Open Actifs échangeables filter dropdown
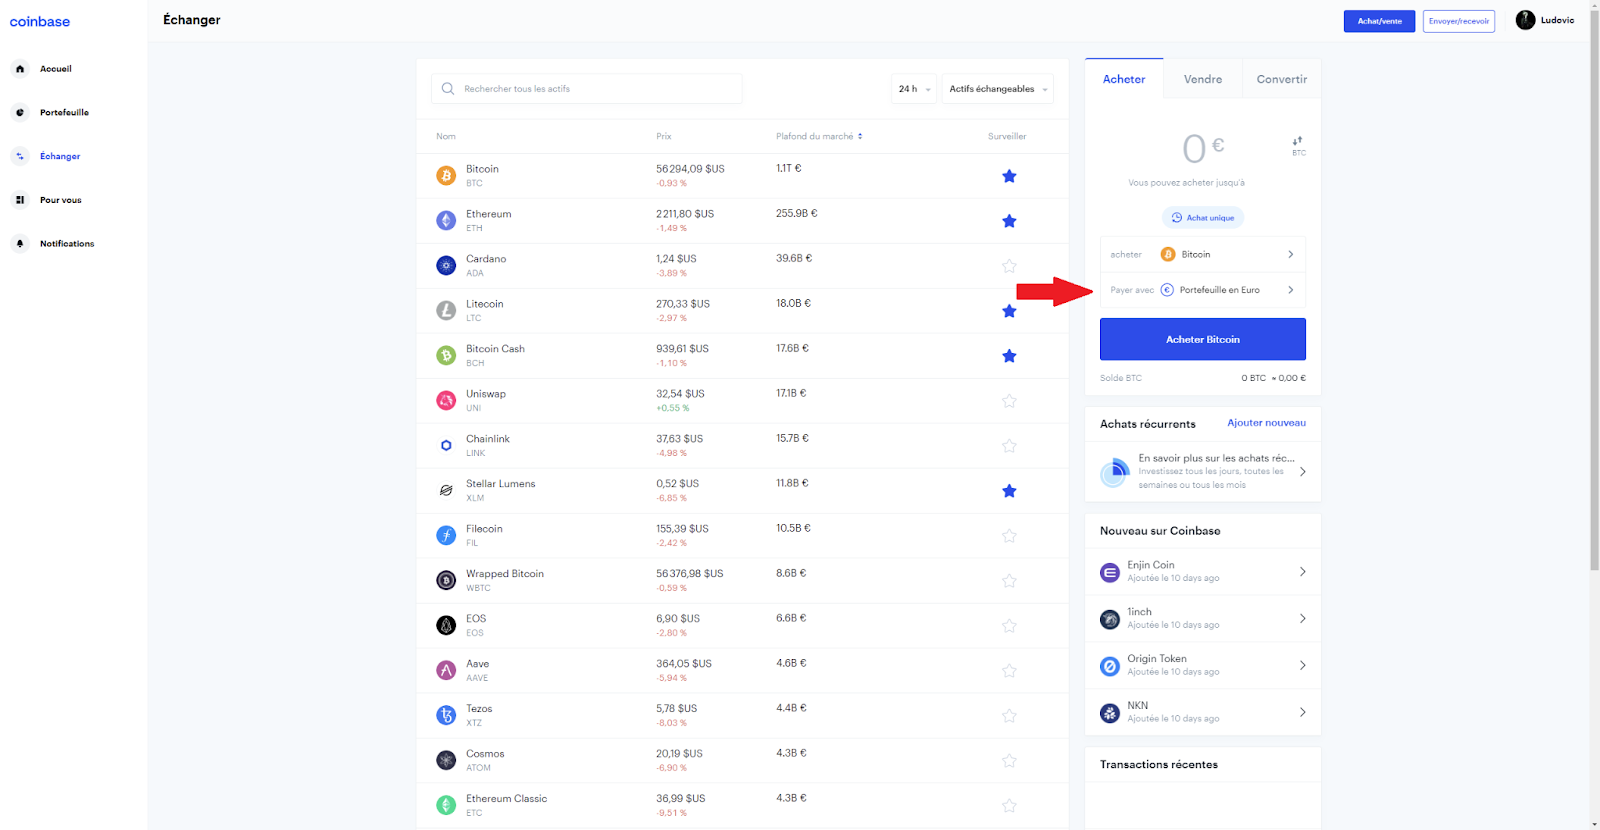This screenshot has width=1600, height=830. [998, 89]
